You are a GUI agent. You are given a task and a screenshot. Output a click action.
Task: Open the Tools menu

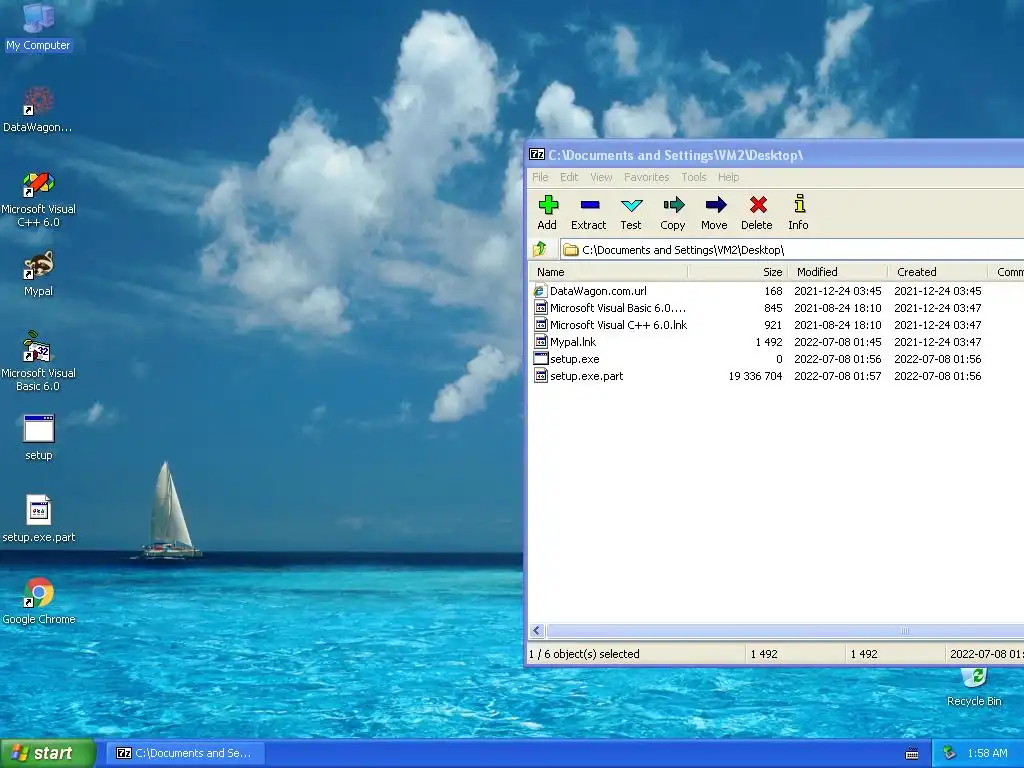694,177
